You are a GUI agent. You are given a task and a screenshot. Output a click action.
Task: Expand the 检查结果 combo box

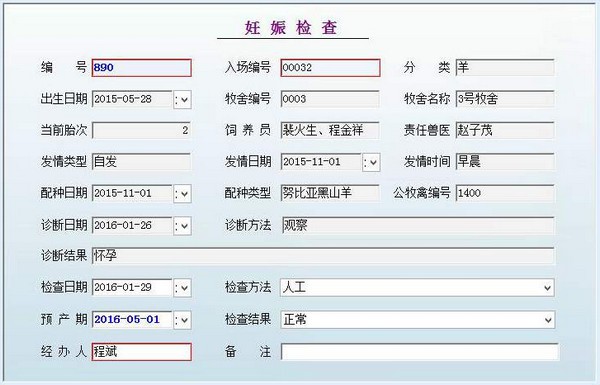(x=548, y=320)
